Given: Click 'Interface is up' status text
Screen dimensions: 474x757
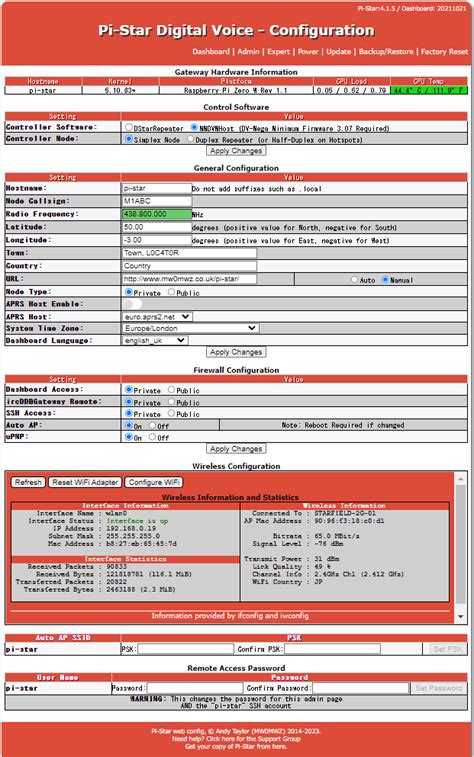Looking at the screenshot, I should click(137, 521).
